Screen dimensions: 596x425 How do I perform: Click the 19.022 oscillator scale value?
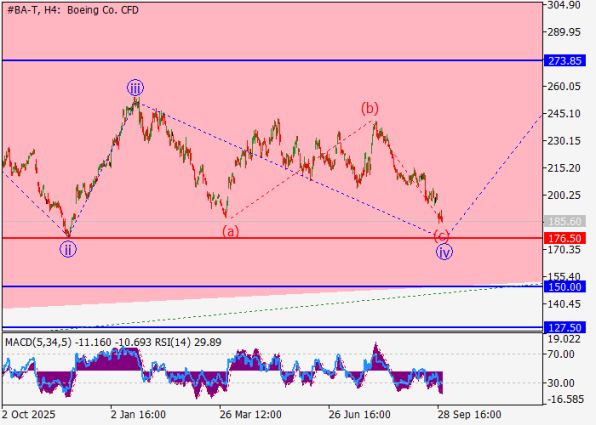[564, 339]
